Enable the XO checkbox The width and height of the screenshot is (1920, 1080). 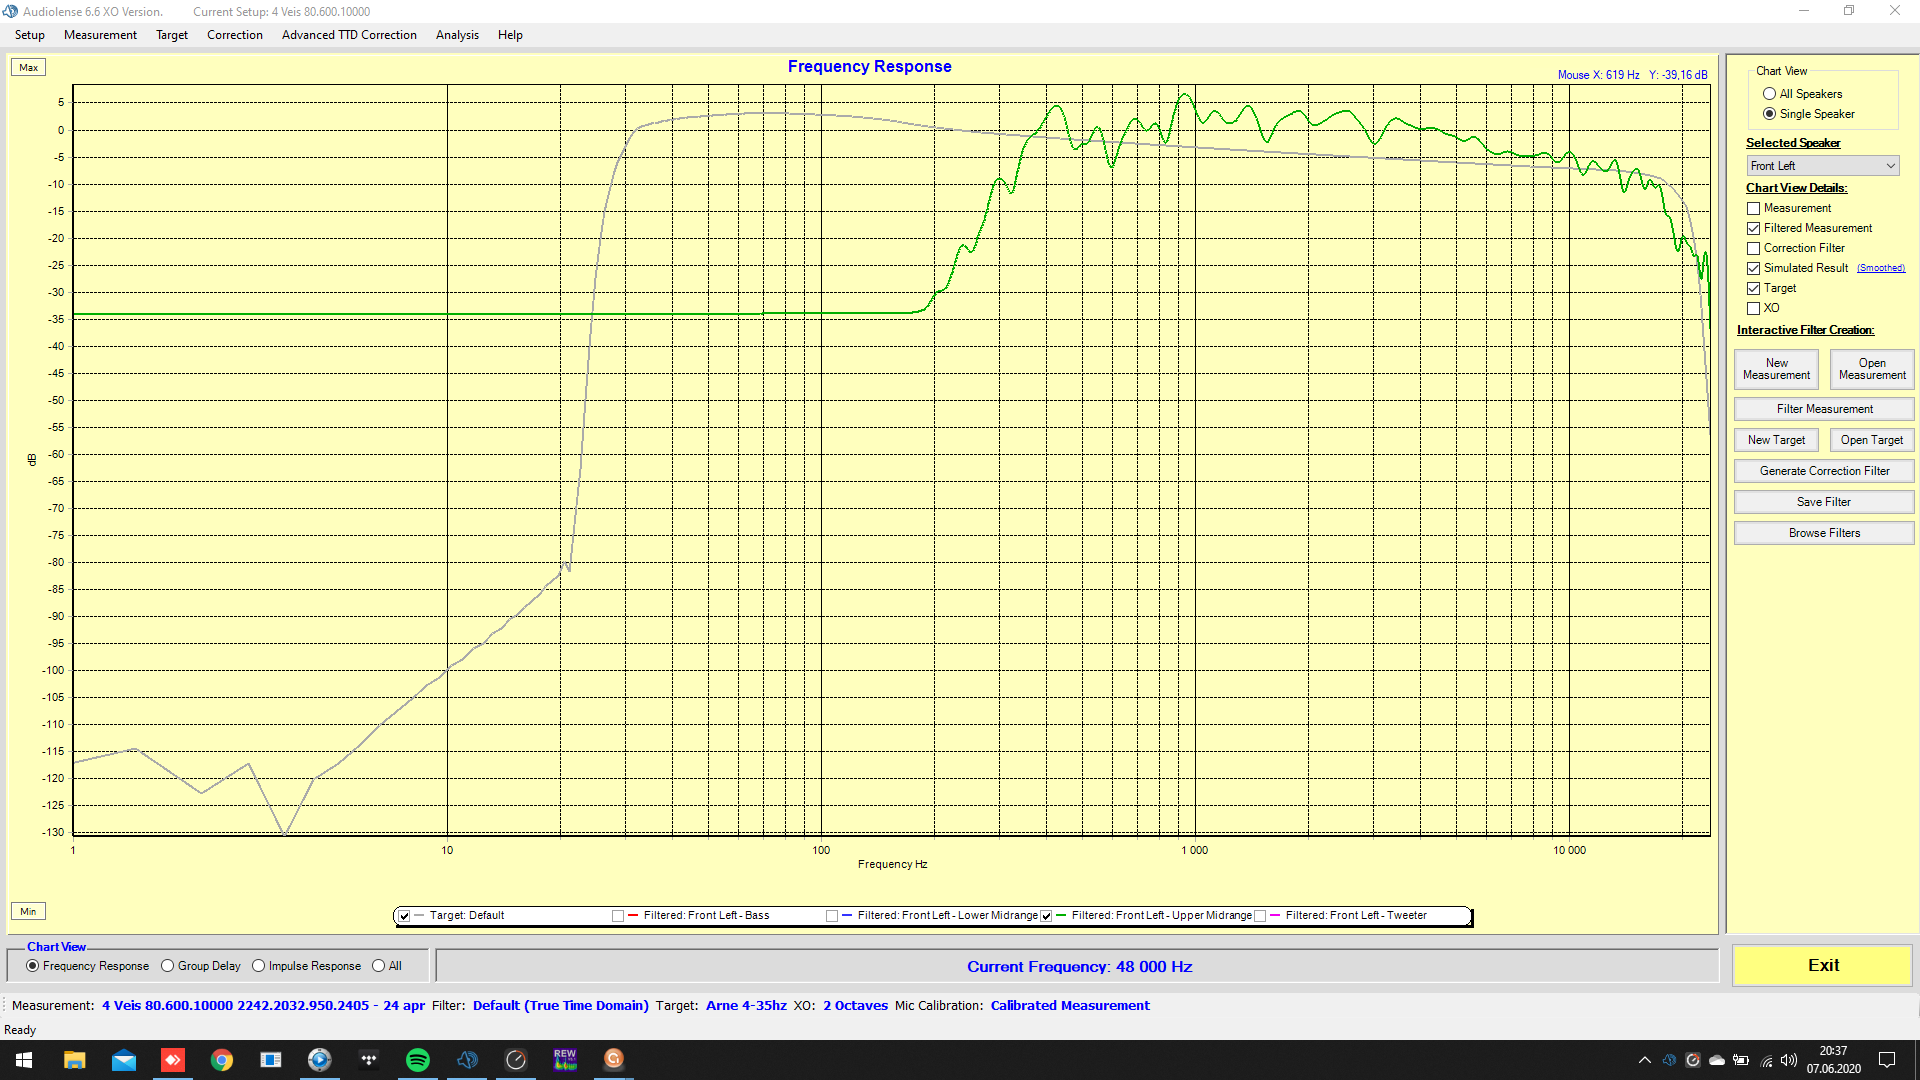pyautogui.click(x=1753, y=308)
